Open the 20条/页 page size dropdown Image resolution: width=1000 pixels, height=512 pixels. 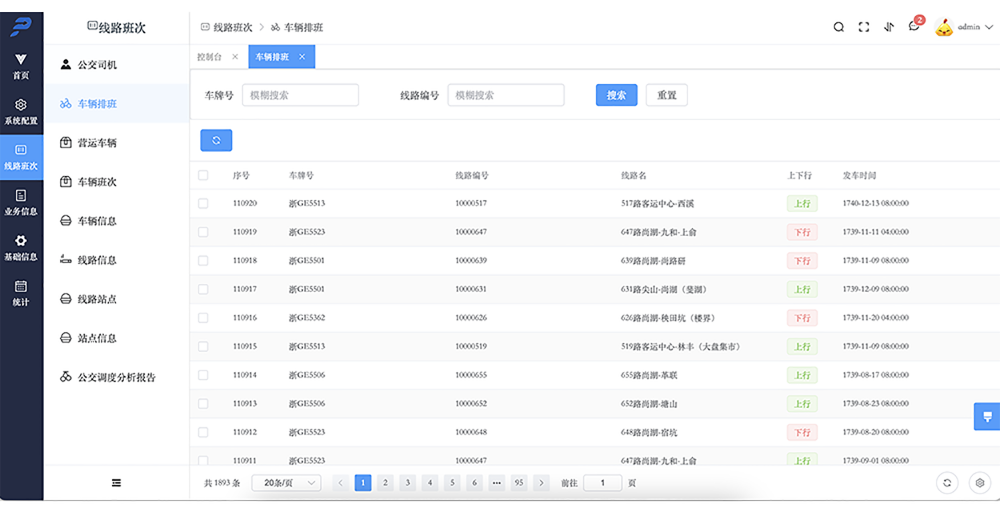click(286, 483)
